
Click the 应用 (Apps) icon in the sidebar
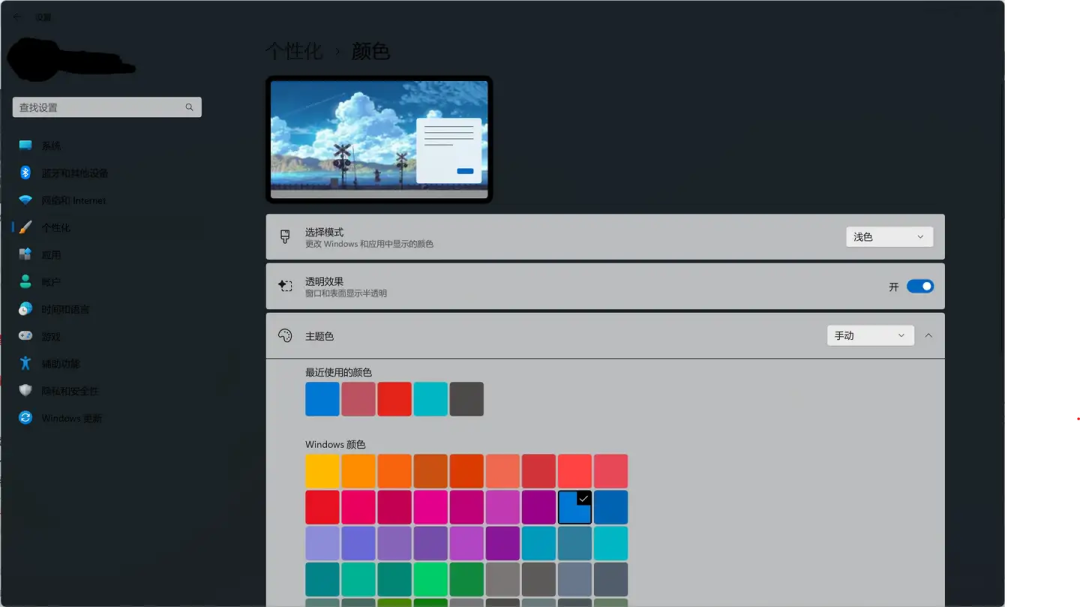point(25,255)
